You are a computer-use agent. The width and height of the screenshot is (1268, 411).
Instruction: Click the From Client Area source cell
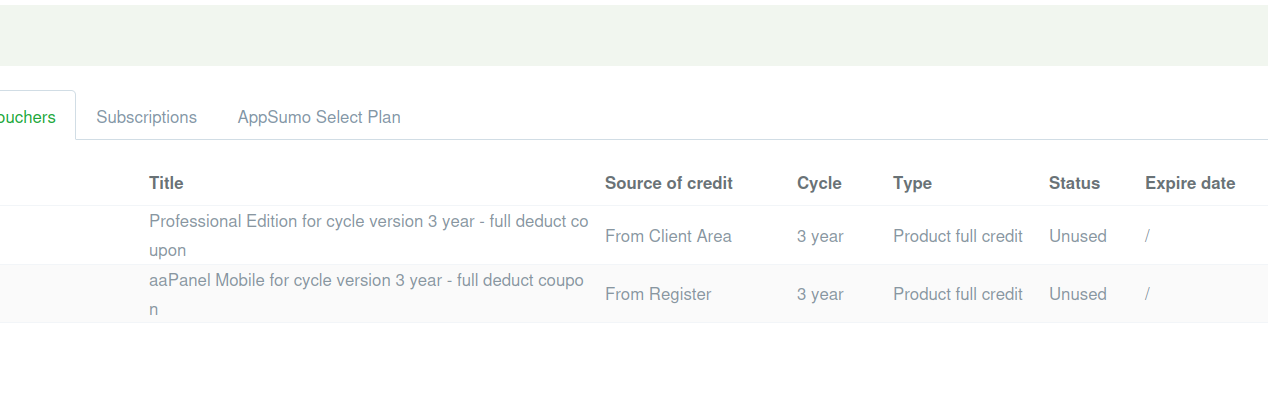point(668,236)
